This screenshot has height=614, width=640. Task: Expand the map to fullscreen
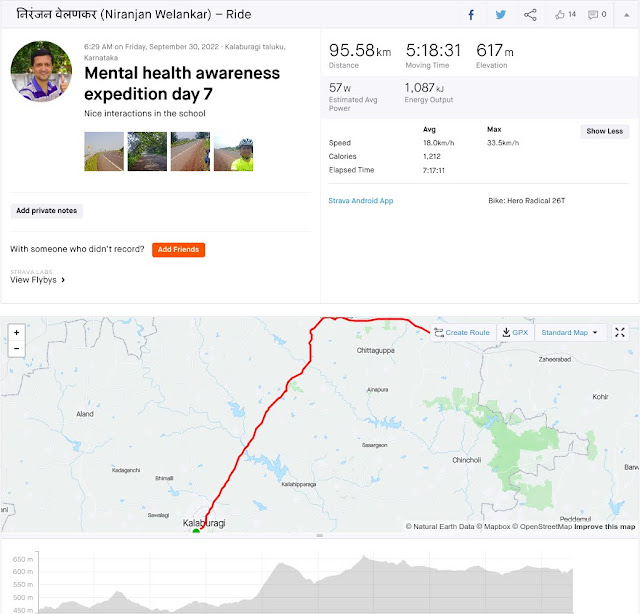pyautogui.click(x=620, y=332)
